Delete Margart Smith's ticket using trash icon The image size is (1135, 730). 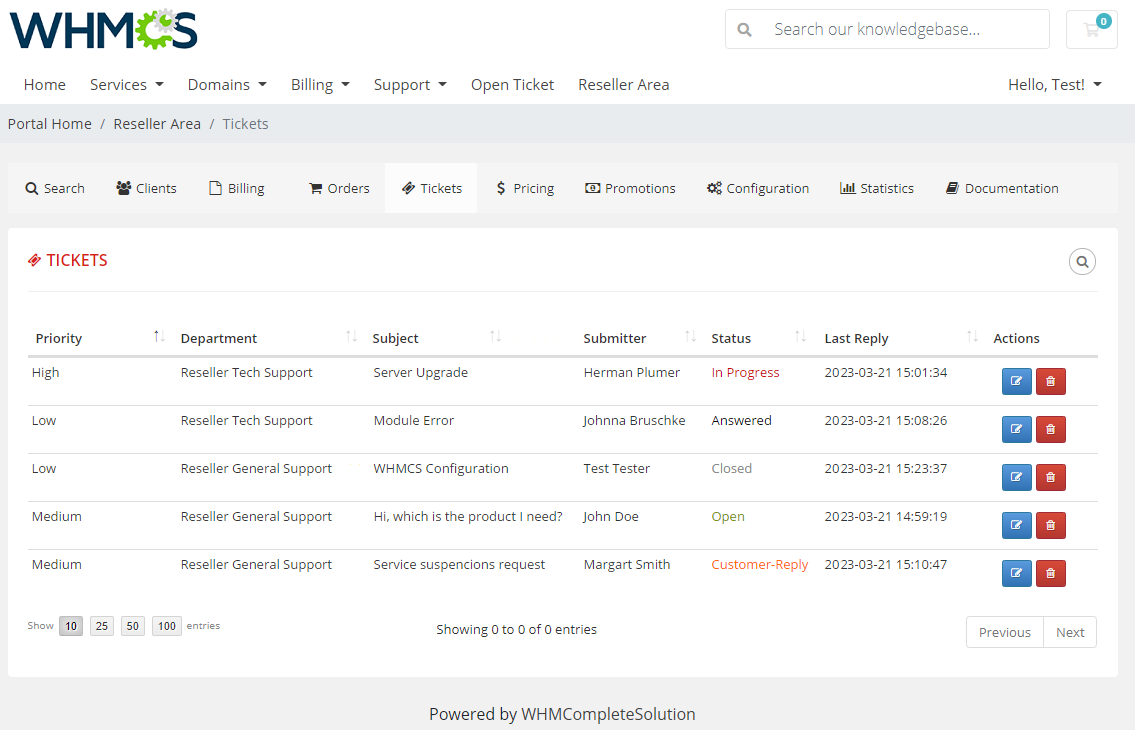tap(1050, 573)
